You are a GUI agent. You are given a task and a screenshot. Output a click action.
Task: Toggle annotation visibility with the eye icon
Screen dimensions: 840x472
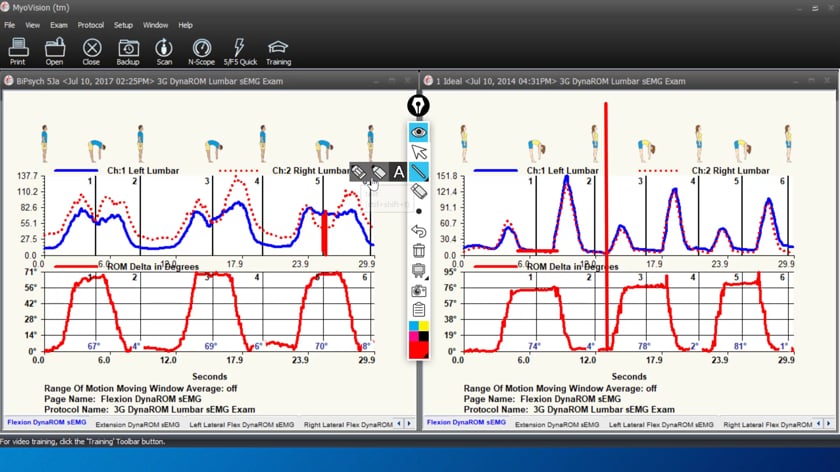418,132
